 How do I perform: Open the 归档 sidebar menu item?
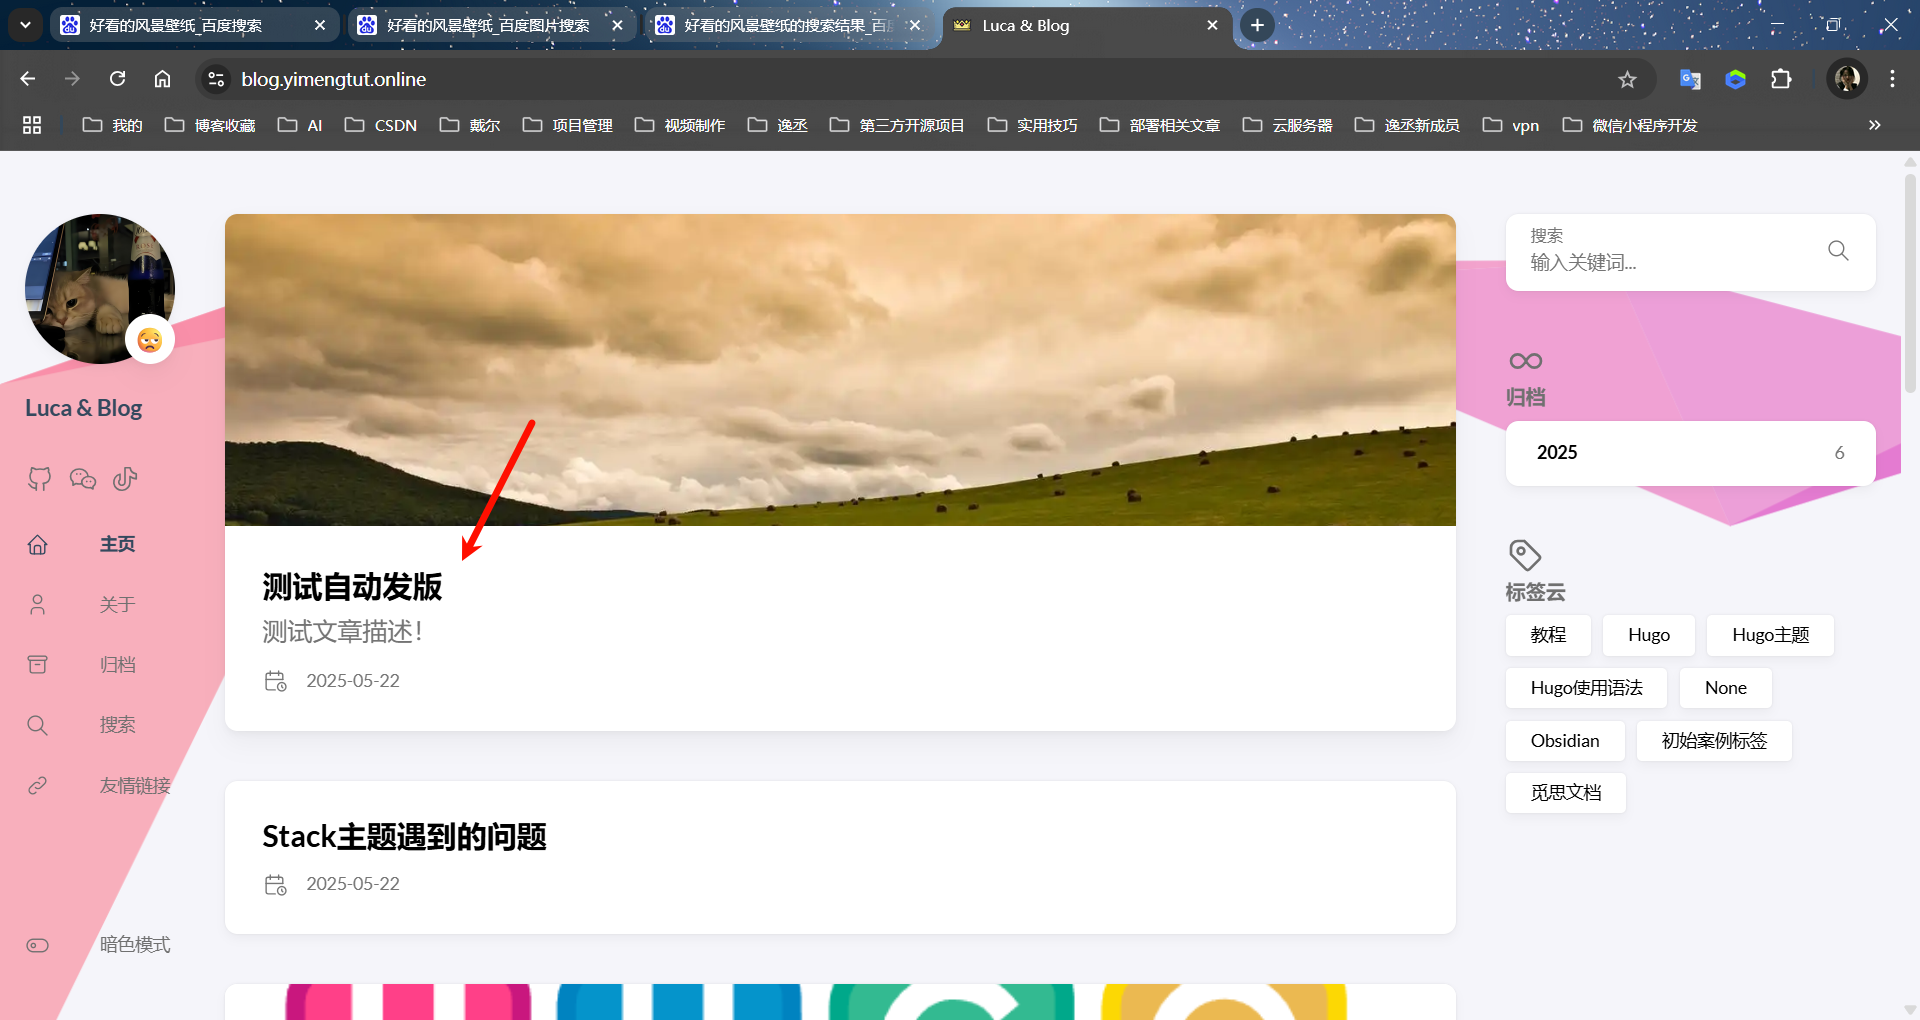[117, 665]
